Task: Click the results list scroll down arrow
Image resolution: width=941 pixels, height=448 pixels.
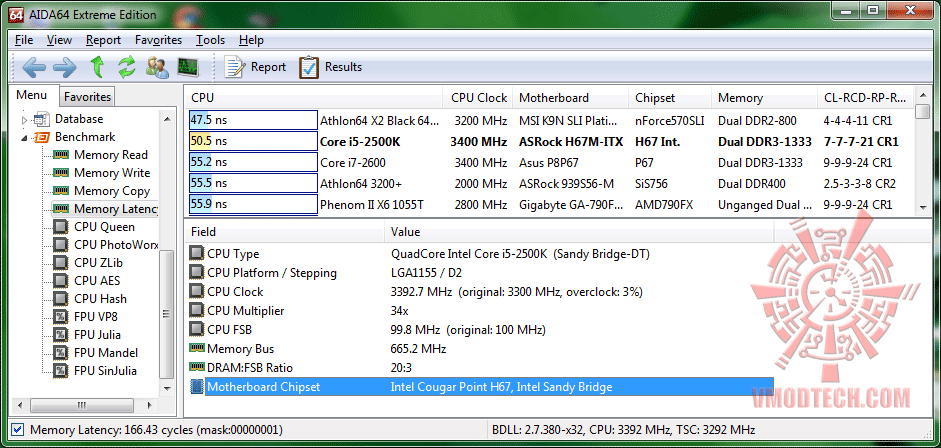Action: (922, 208)
